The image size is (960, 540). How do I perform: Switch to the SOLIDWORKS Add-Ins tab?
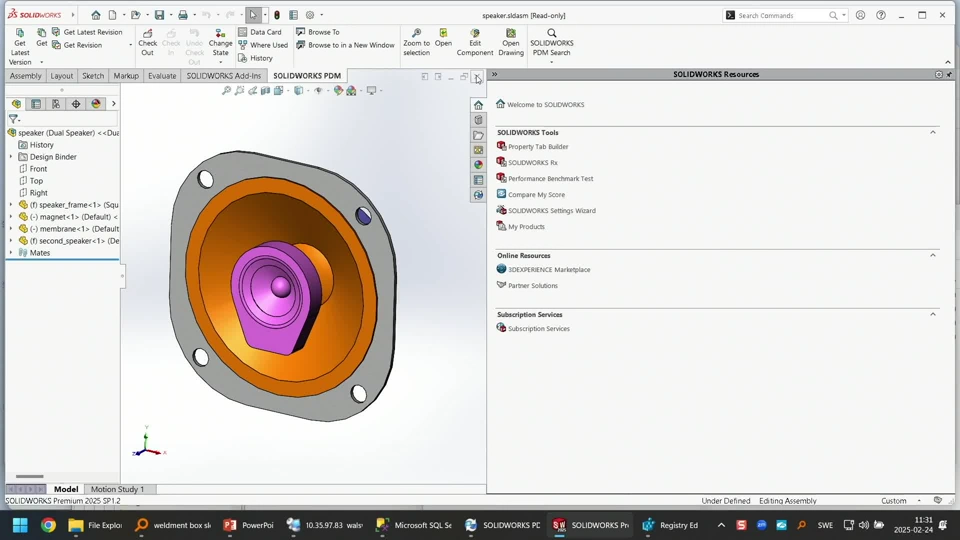tap(223, 76)
